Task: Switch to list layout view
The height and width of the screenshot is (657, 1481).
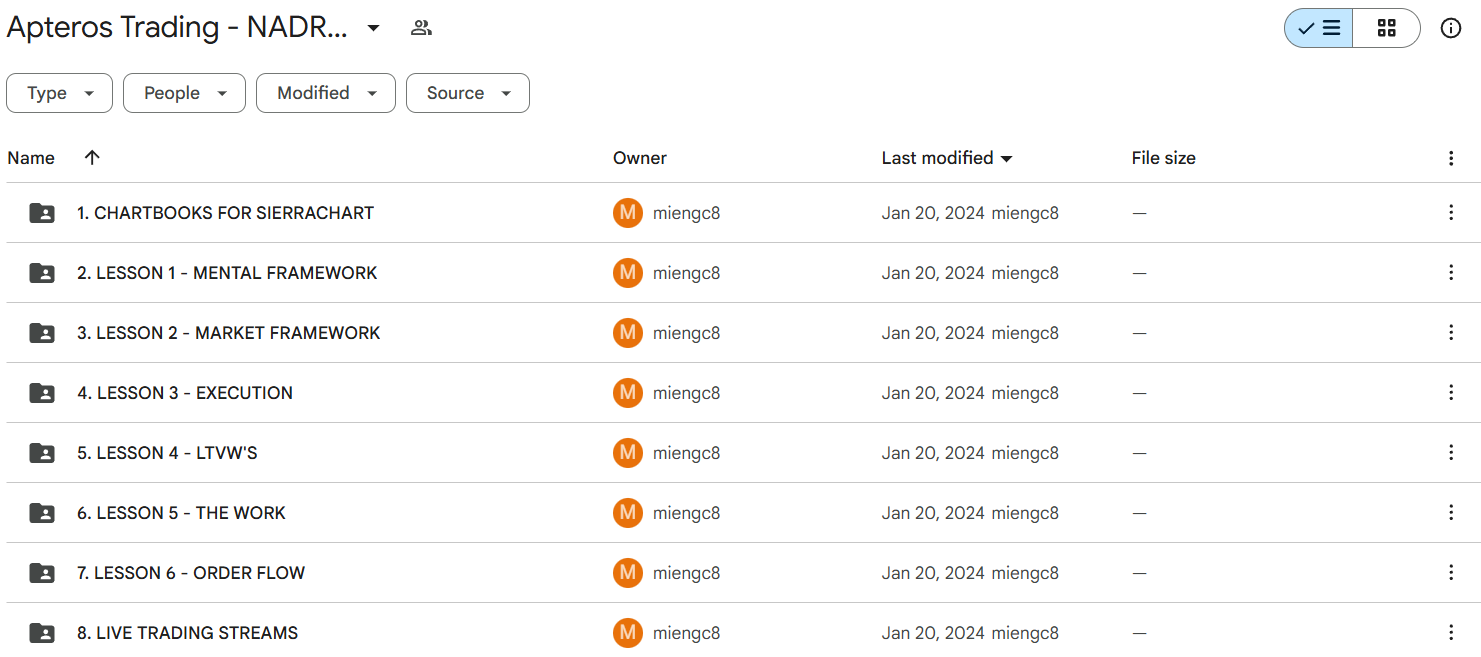Action: [x=1319, y=28]
